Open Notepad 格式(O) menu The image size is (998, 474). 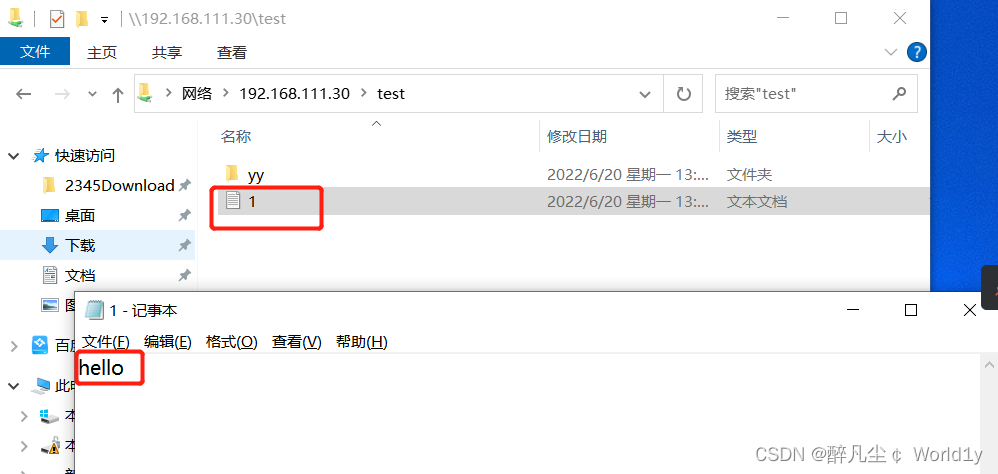point(232,342)
